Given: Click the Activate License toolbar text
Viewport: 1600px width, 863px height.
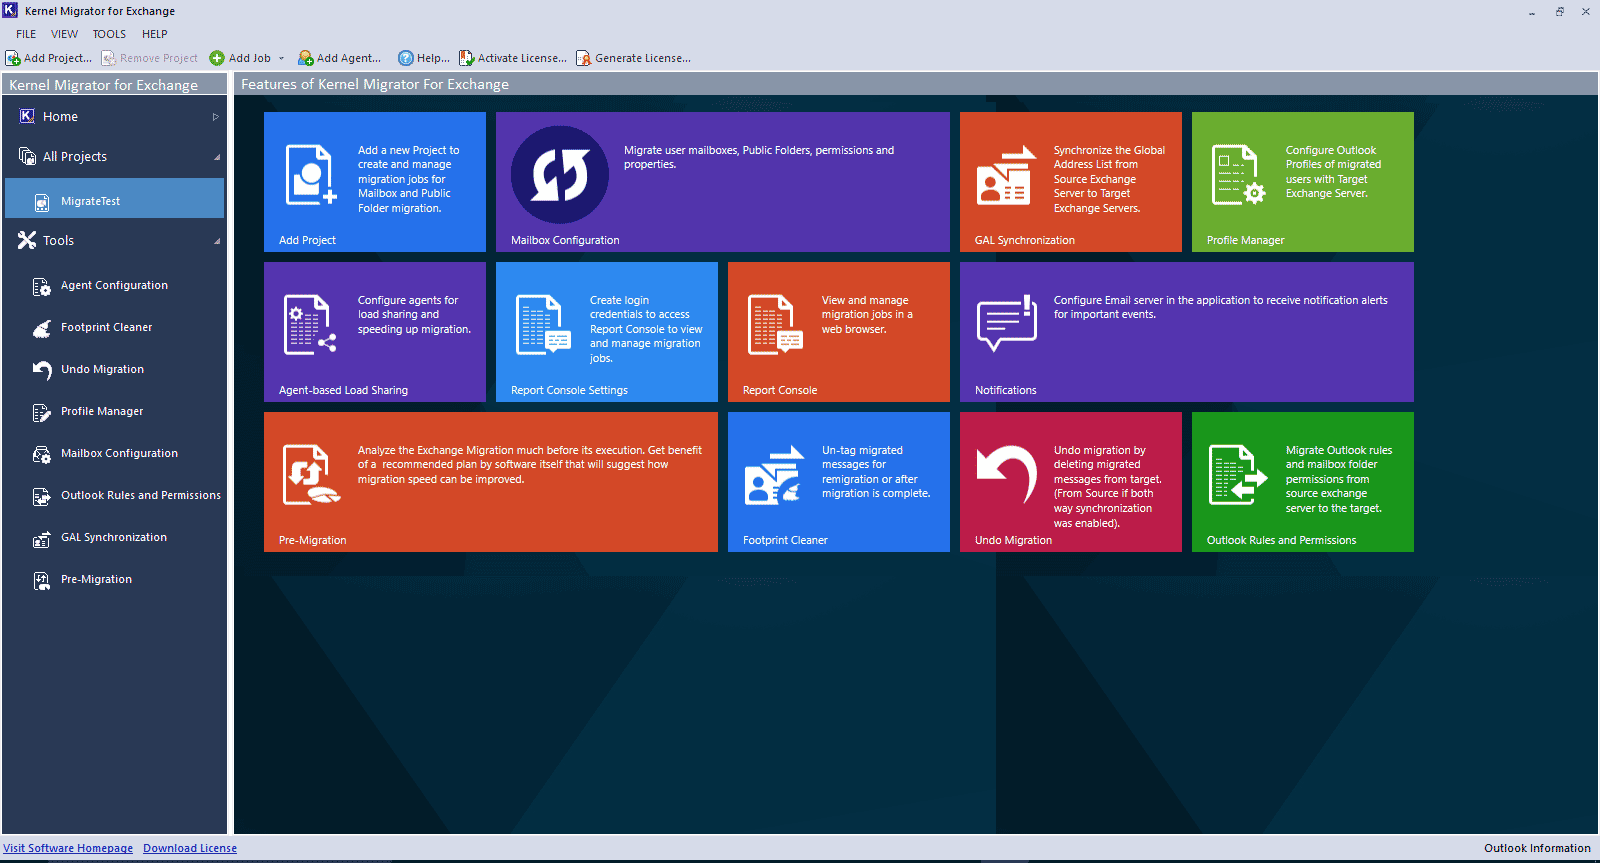Looking at the screenshot, I should (x=522, y=58).
